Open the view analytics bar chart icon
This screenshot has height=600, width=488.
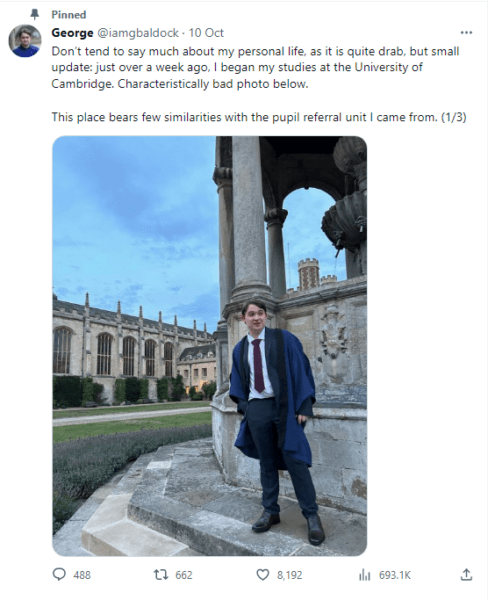364,574
